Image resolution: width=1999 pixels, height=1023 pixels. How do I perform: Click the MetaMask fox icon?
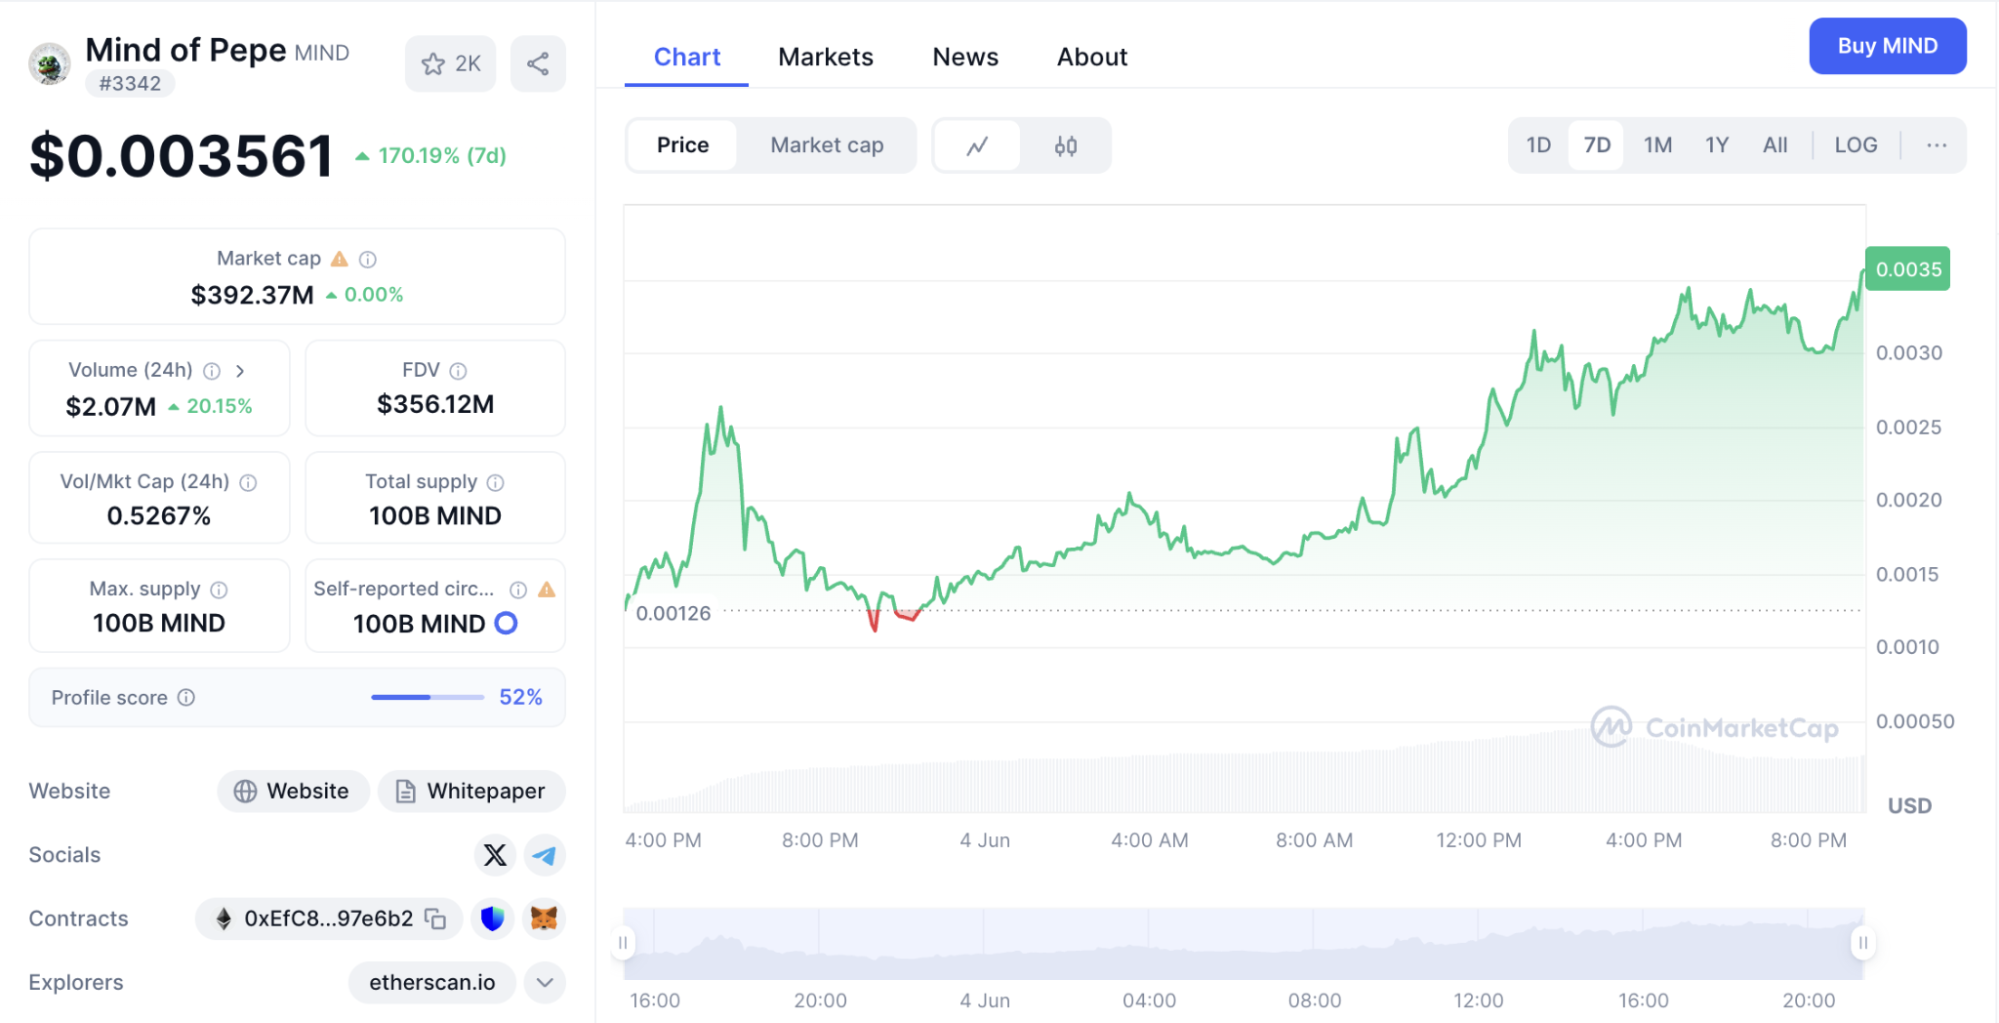tap(544, 918)
